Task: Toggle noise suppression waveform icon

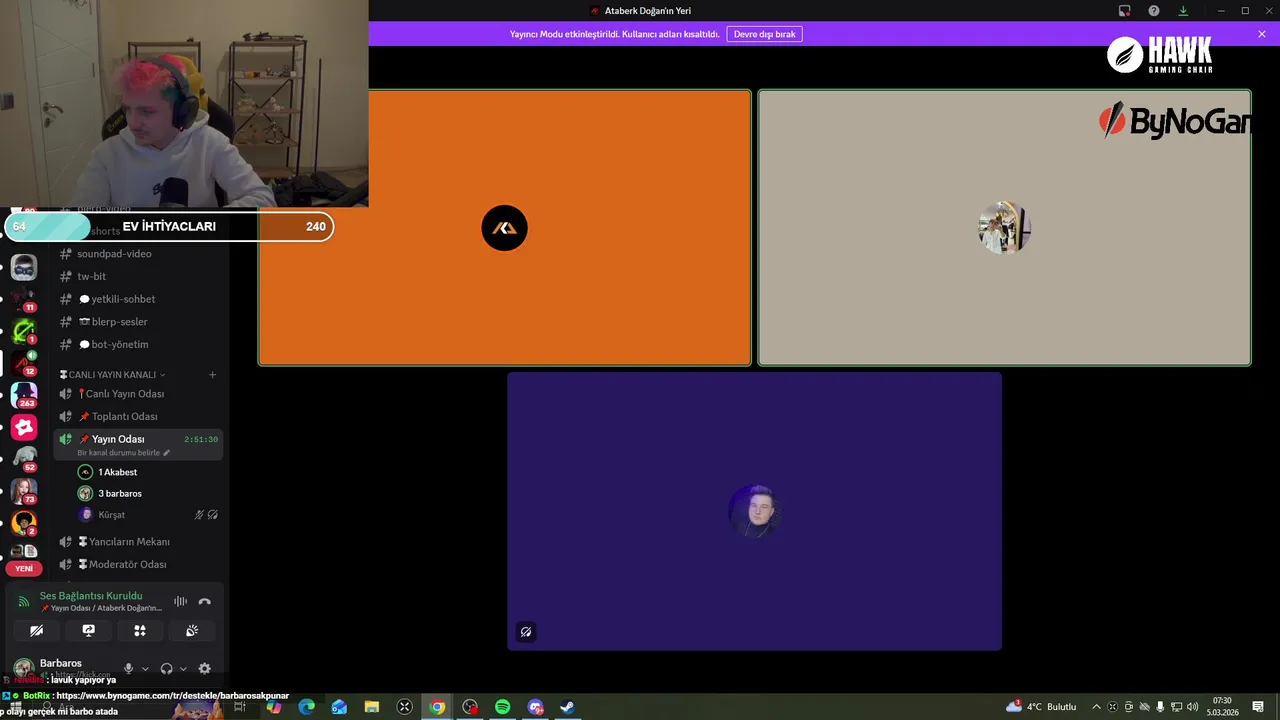Action: 180,601
